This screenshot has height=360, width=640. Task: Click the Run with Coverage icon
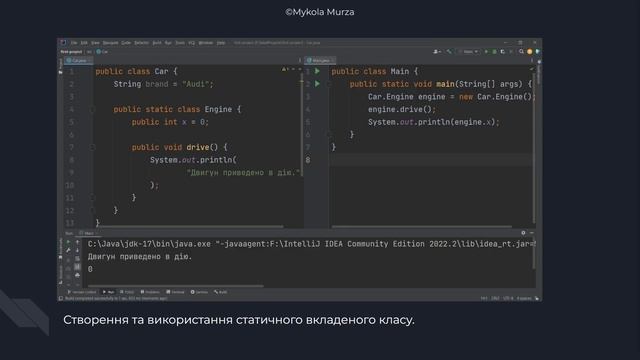point(502,51)
